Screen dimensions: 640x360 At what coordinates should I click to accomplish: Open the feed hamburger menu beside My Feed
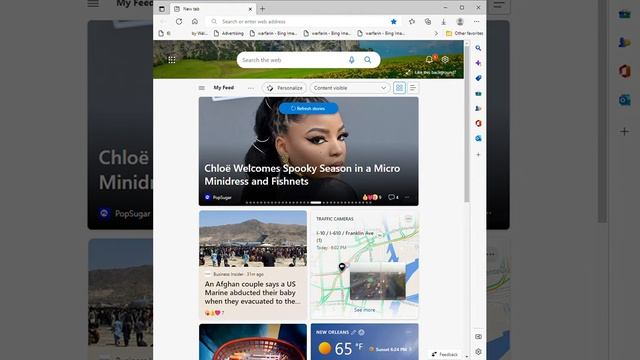[x=202, y=88]
